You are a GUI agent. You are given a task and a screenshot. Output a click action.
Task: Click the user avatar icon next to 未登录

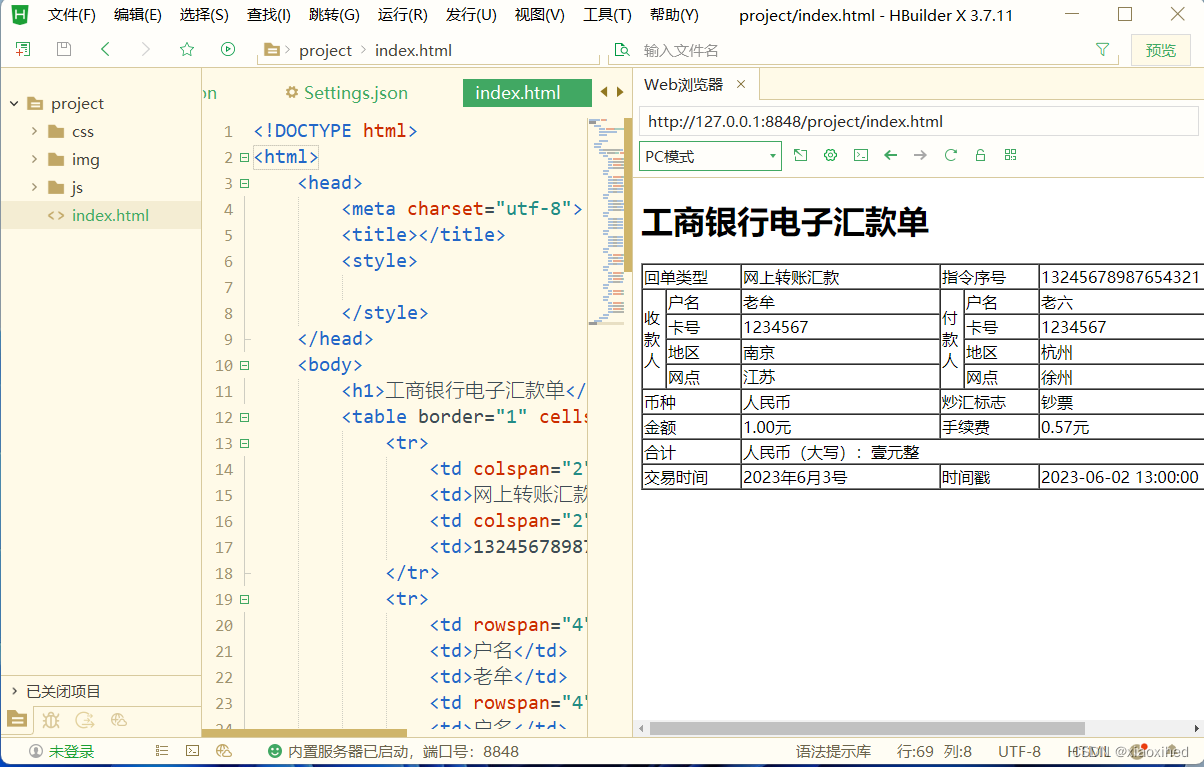click(x=36, y=751)
